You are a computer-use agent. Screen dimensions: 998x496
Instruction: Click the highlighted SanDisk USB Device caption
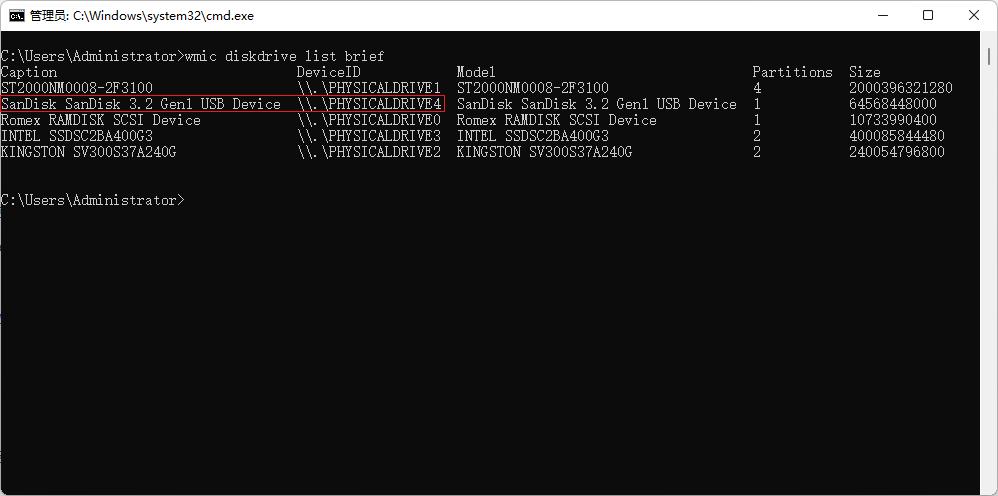(x=141, y=104)
